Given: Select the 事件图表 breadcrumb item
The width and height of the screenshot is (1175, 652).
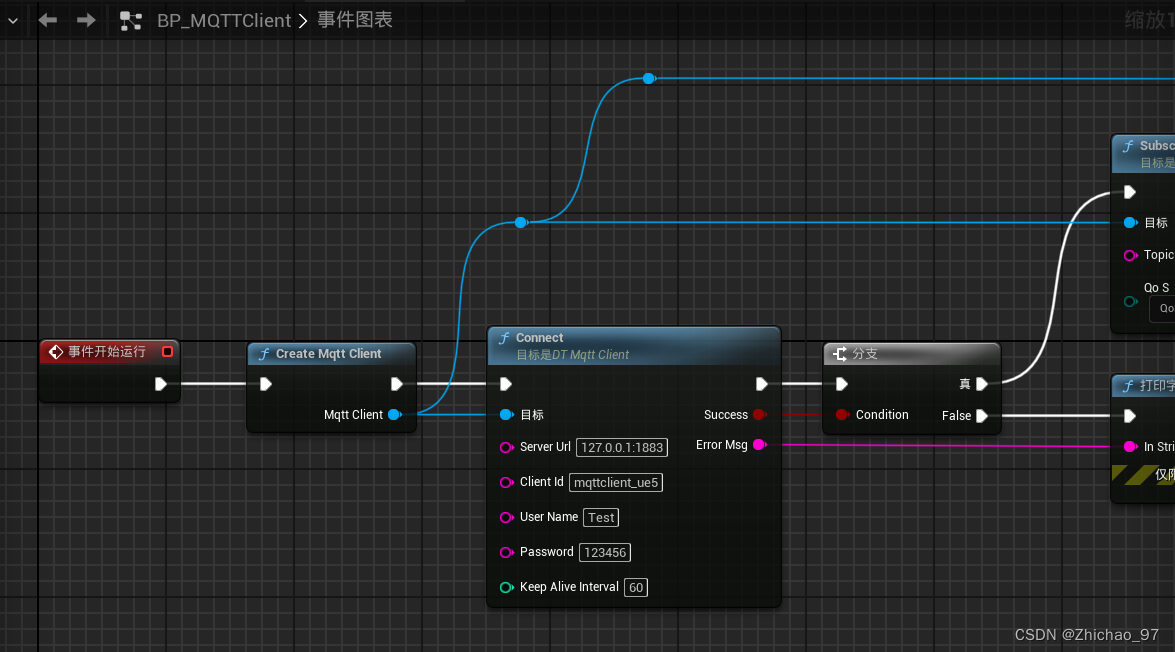Looking at the screenshot, I should [357, 18].
